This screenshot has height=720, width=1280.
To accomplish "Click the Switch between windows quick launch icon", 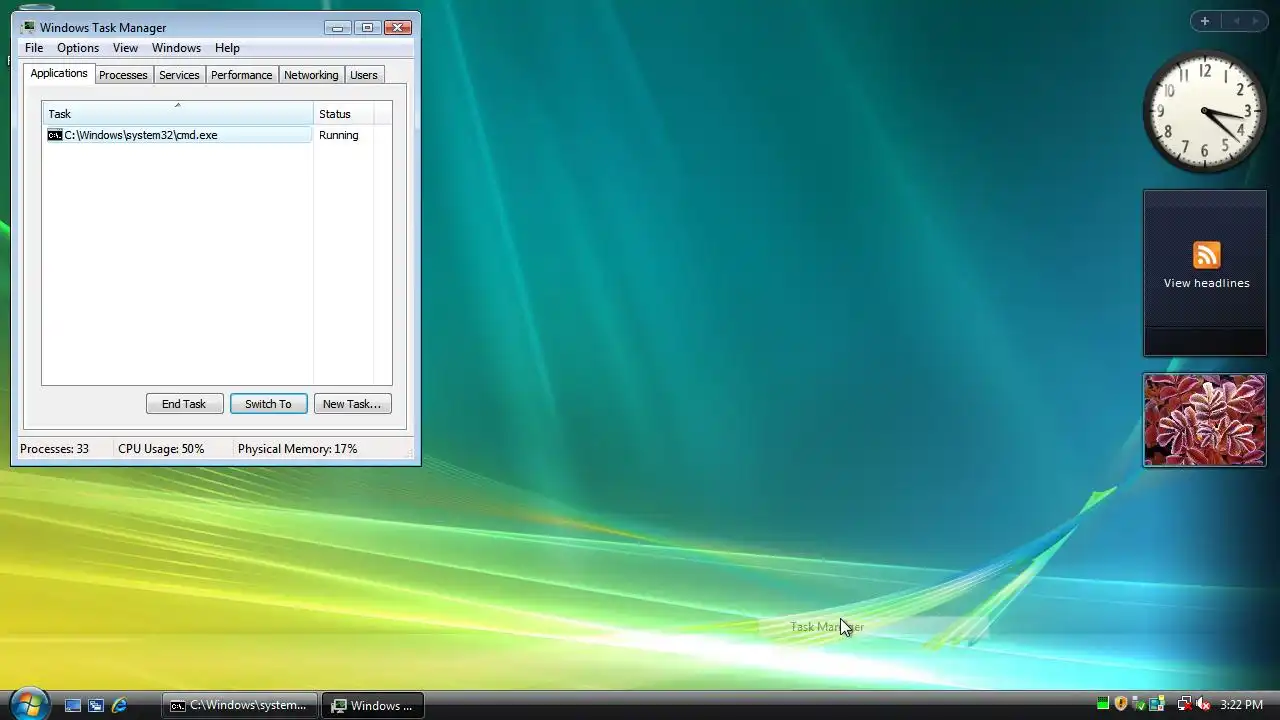I will [x=96, y=705].
